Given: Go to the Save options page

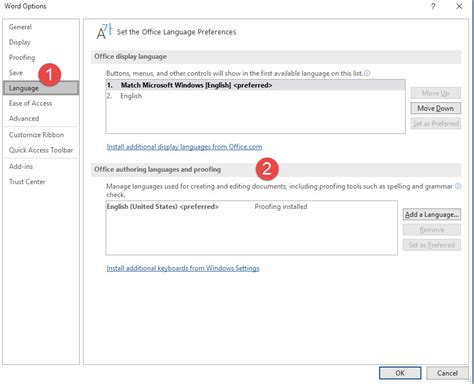Looking at the screenshot, I should point(16,73).
